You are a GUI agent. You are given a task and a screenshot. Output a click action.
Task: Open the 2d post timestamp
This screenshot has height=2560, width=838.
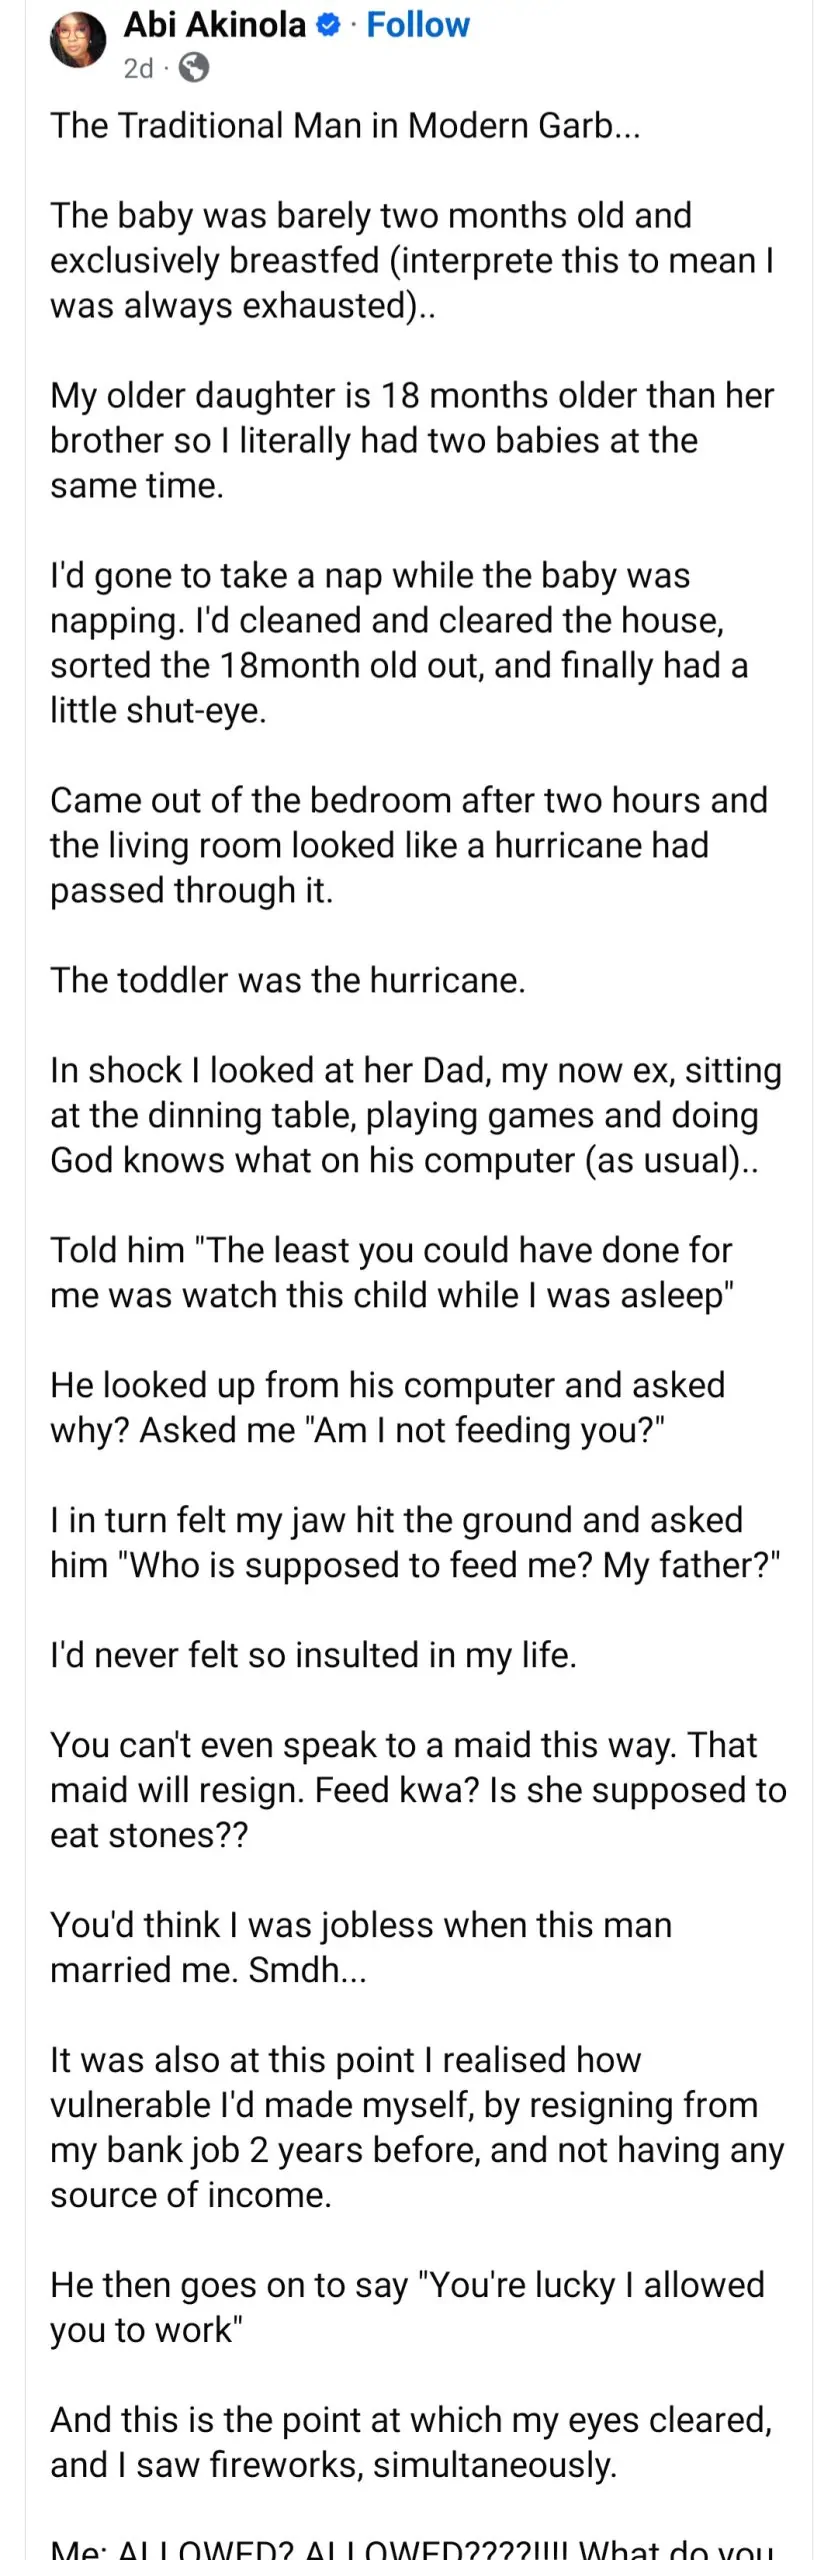click(x=138, y=68)
